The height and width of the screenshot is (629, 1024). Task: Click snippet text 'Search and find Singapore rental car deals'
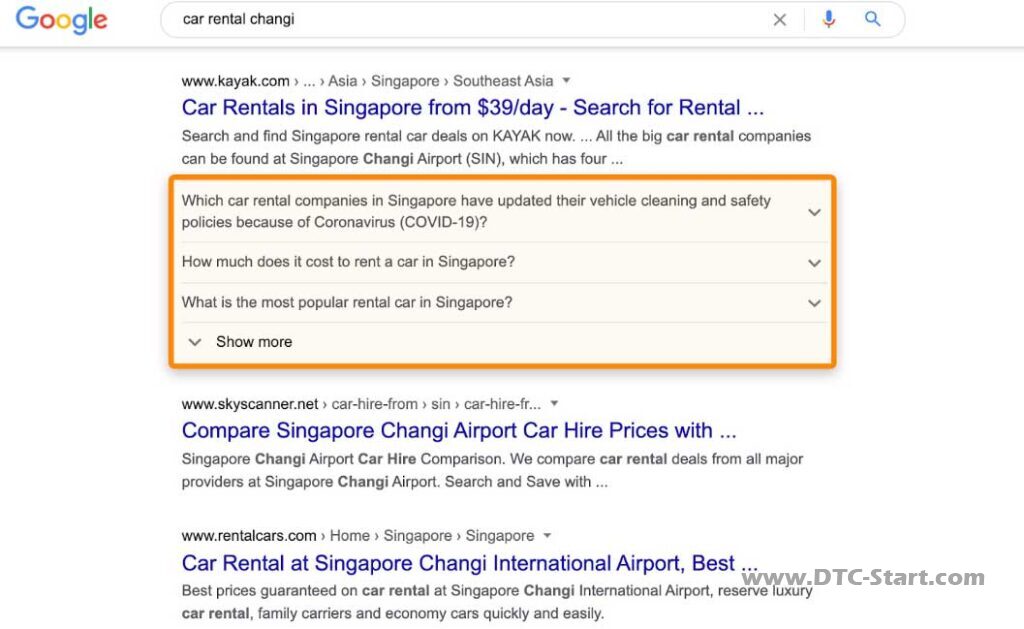[325, 136]
